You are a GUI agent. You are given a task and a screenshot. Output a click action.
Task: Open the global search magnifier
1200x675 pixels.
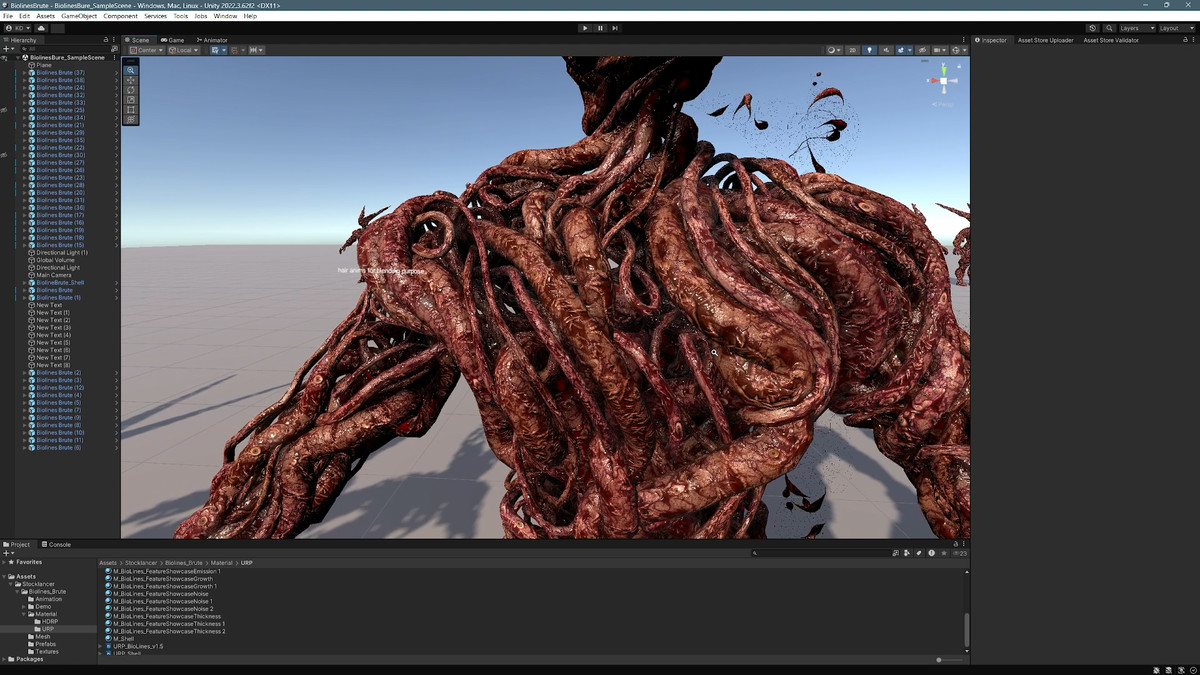pos(1110,28)
